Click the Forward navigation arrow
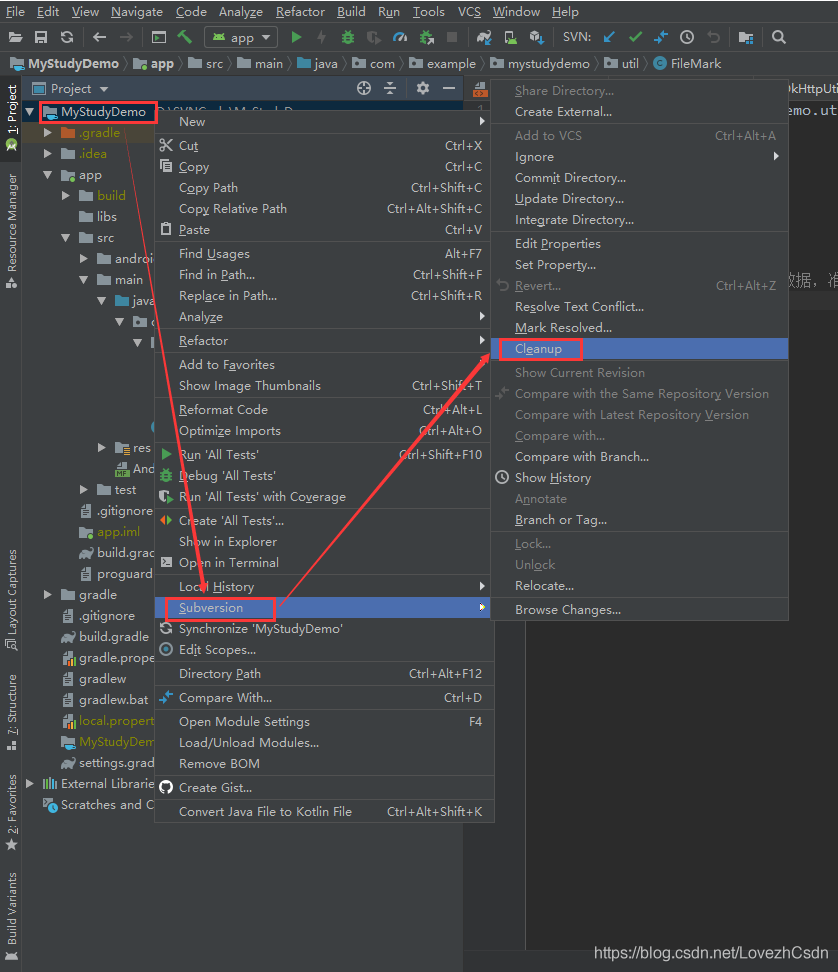838x972 pixels. point(126,37)
